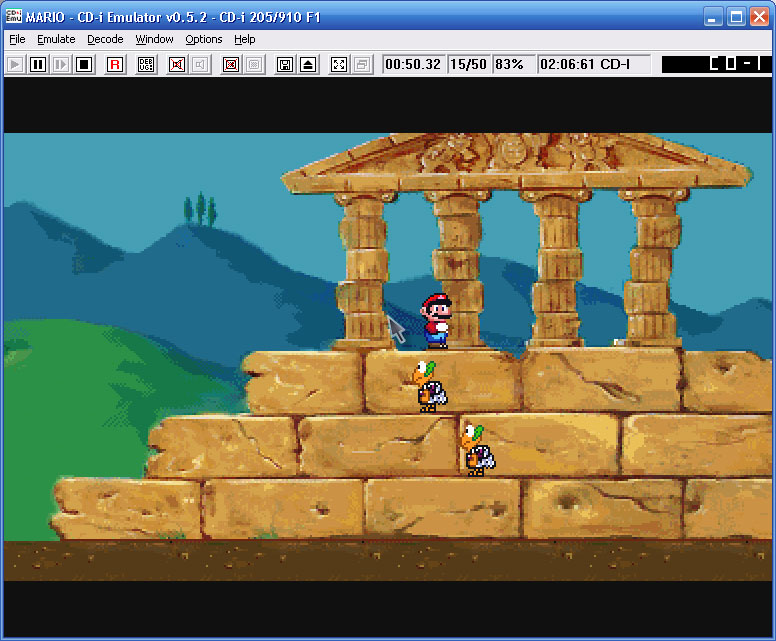Click the floppy disk save icon
The image size is (776, 641).
point(285,64)
